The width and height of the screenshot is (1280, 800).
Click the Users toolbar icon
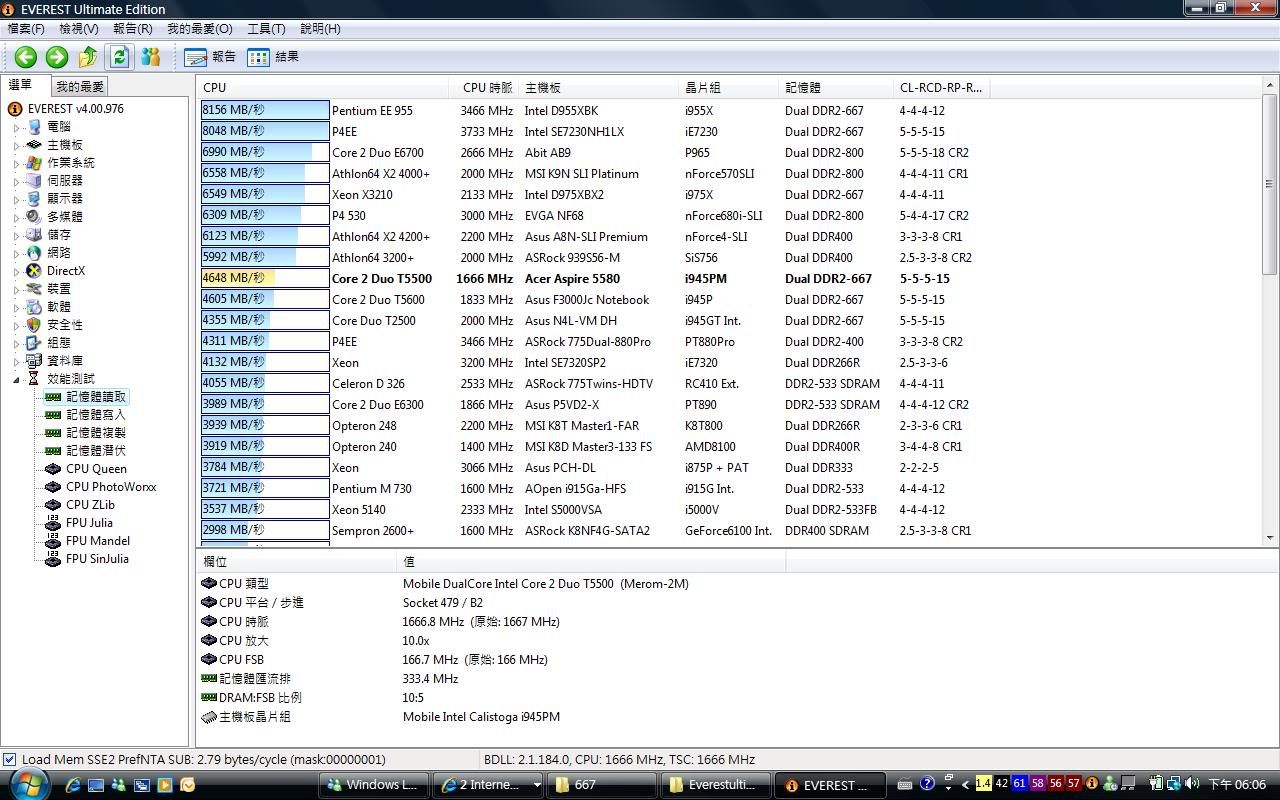coord(151,57)
